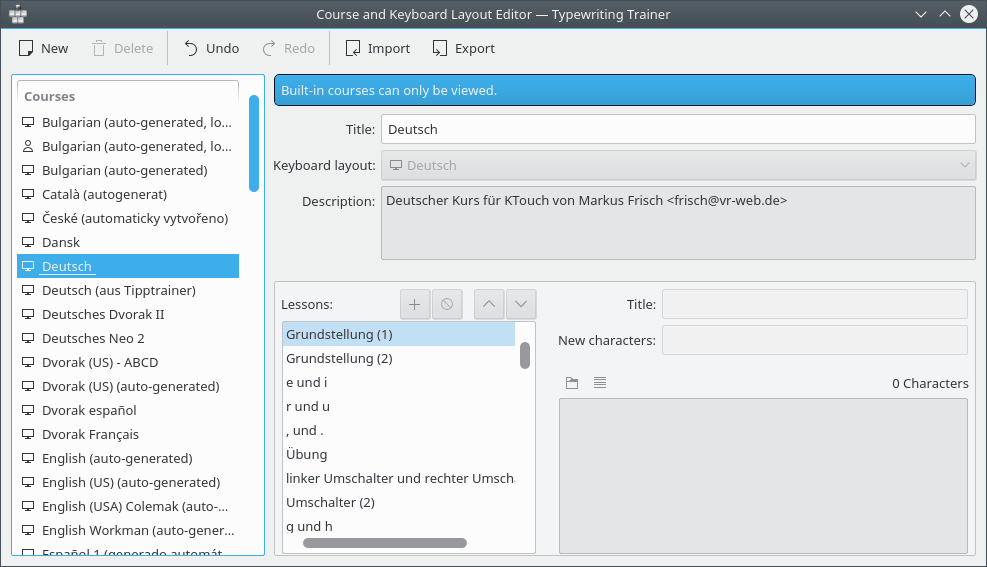This screenshot has width=987, height=567.
Task: Click the Import toolbar button
Action: tap(377, 48)
